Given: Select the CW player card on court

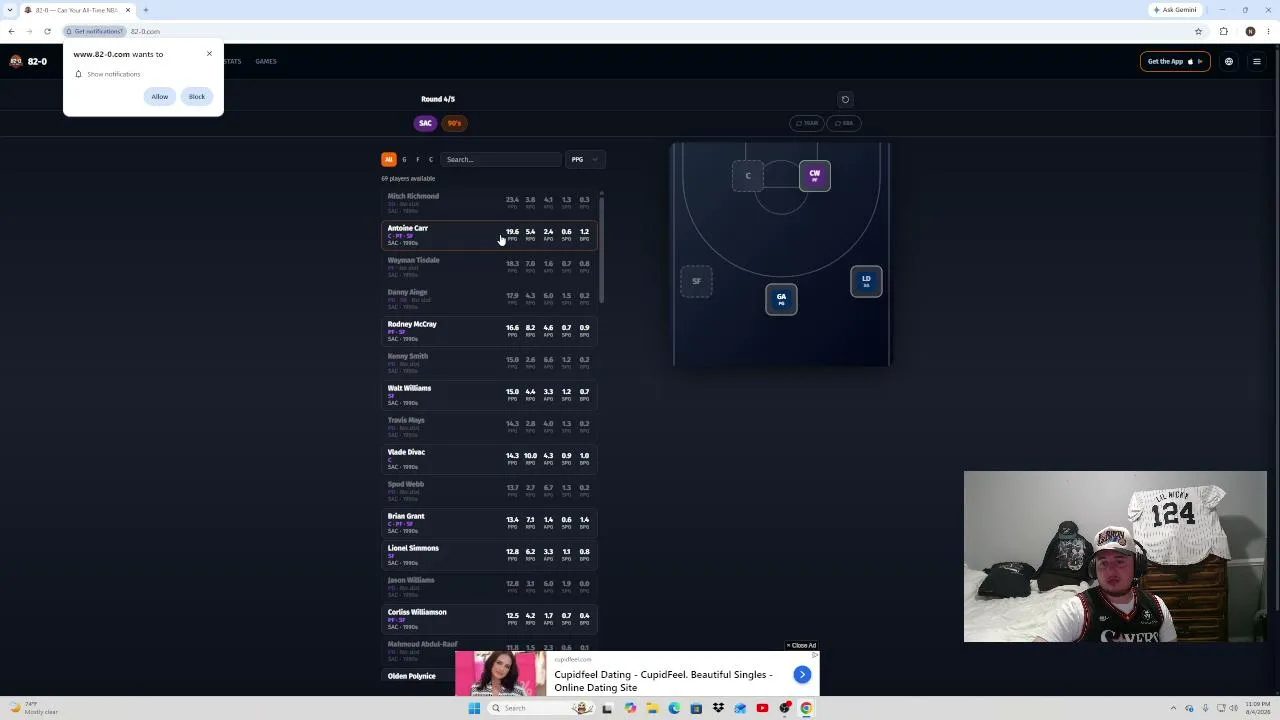Looking at the screenshot, I should [x=815, y=176].
